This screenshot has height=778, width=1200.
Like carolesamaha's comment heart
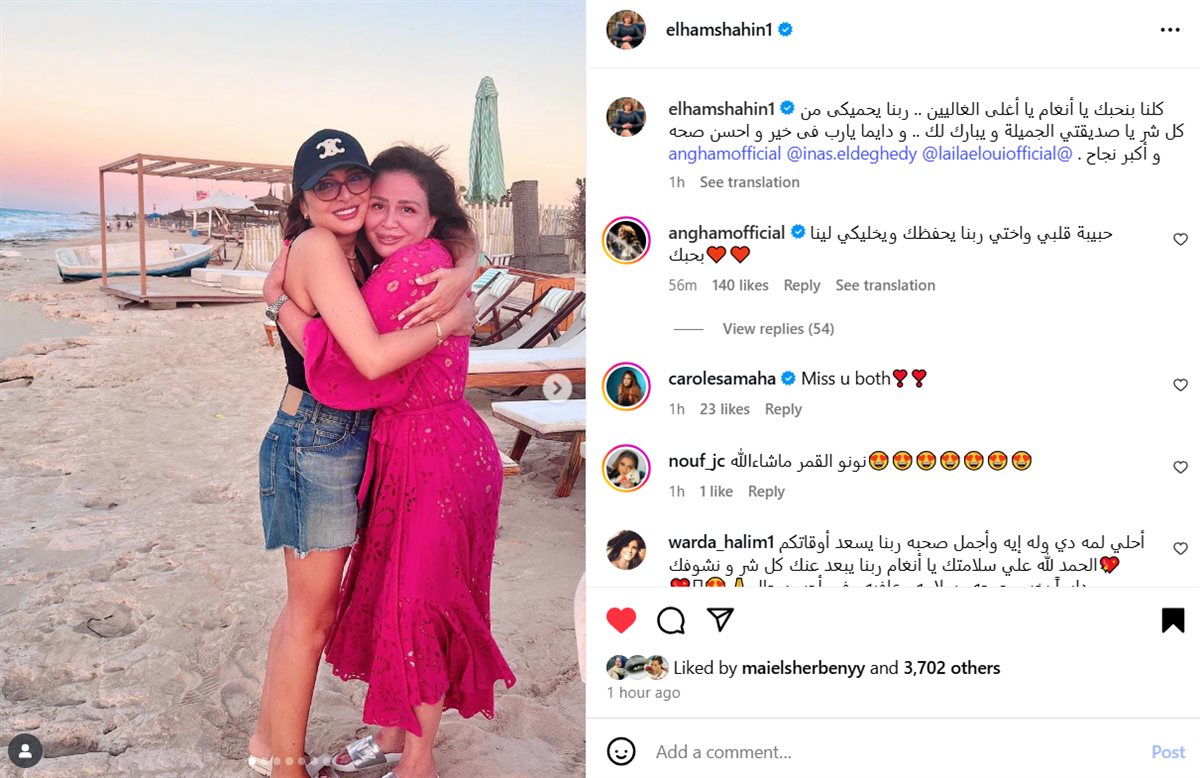click(x=1180, y=385)
